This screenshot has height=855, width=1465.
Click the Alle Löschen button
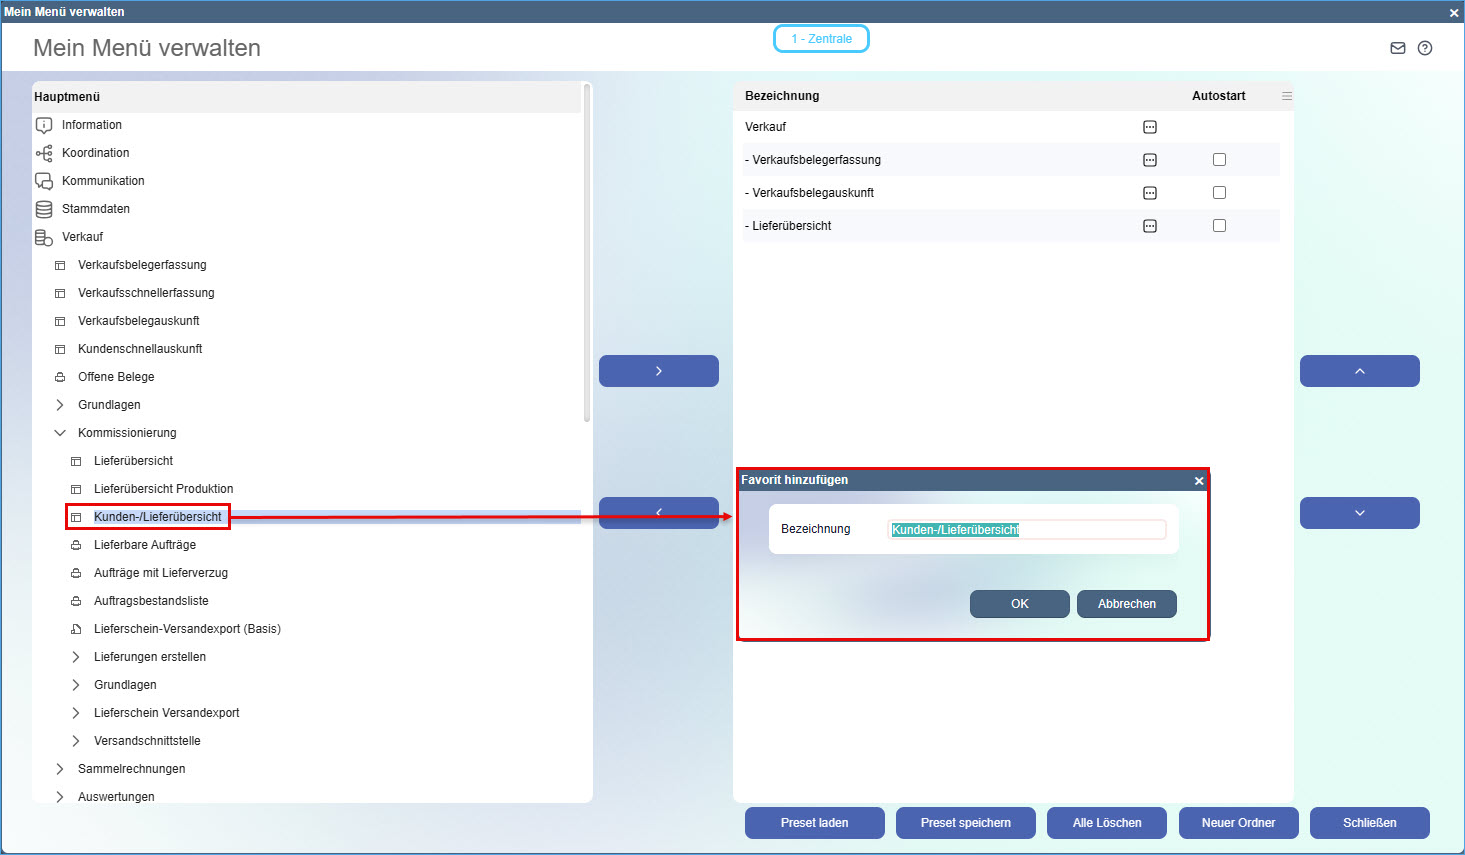(1107, 823)
